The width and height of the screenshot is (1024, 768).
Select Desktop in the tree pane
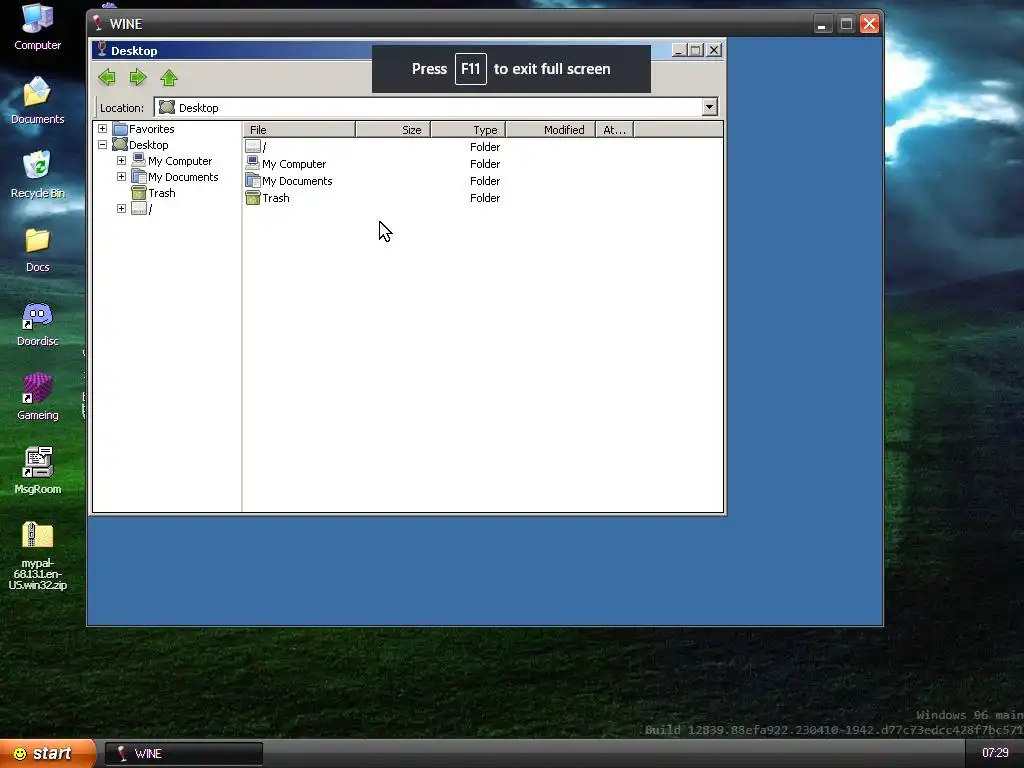click(140, 145)
